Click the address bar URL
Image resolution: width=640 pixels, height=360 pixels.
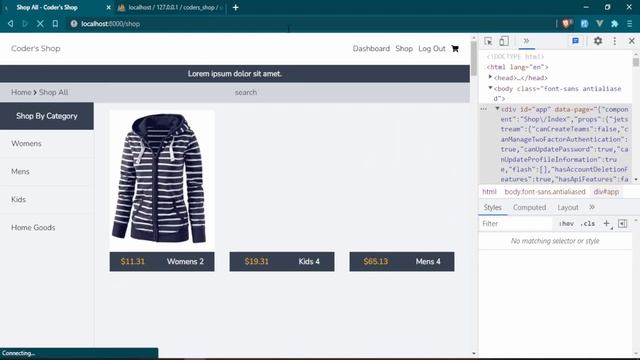coord(110,24)
